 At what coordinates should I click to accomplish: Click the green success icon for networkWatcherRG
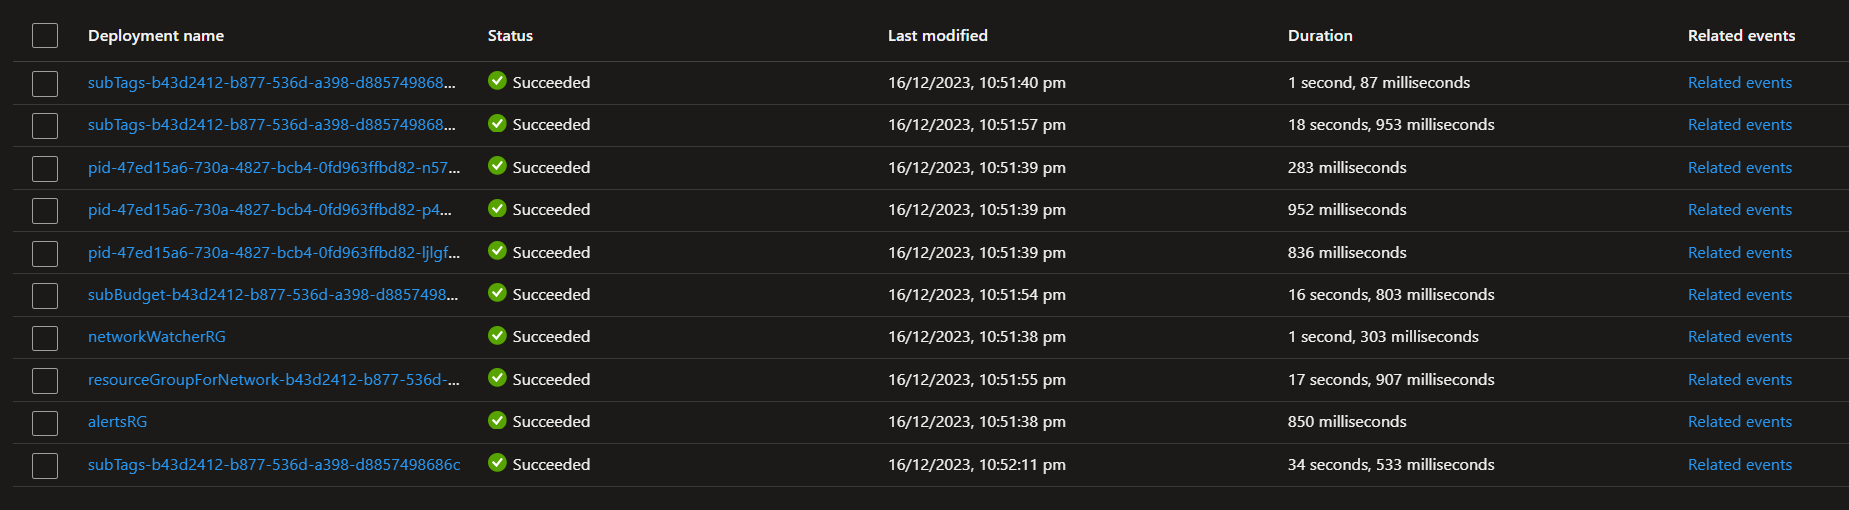click(497, 336)
